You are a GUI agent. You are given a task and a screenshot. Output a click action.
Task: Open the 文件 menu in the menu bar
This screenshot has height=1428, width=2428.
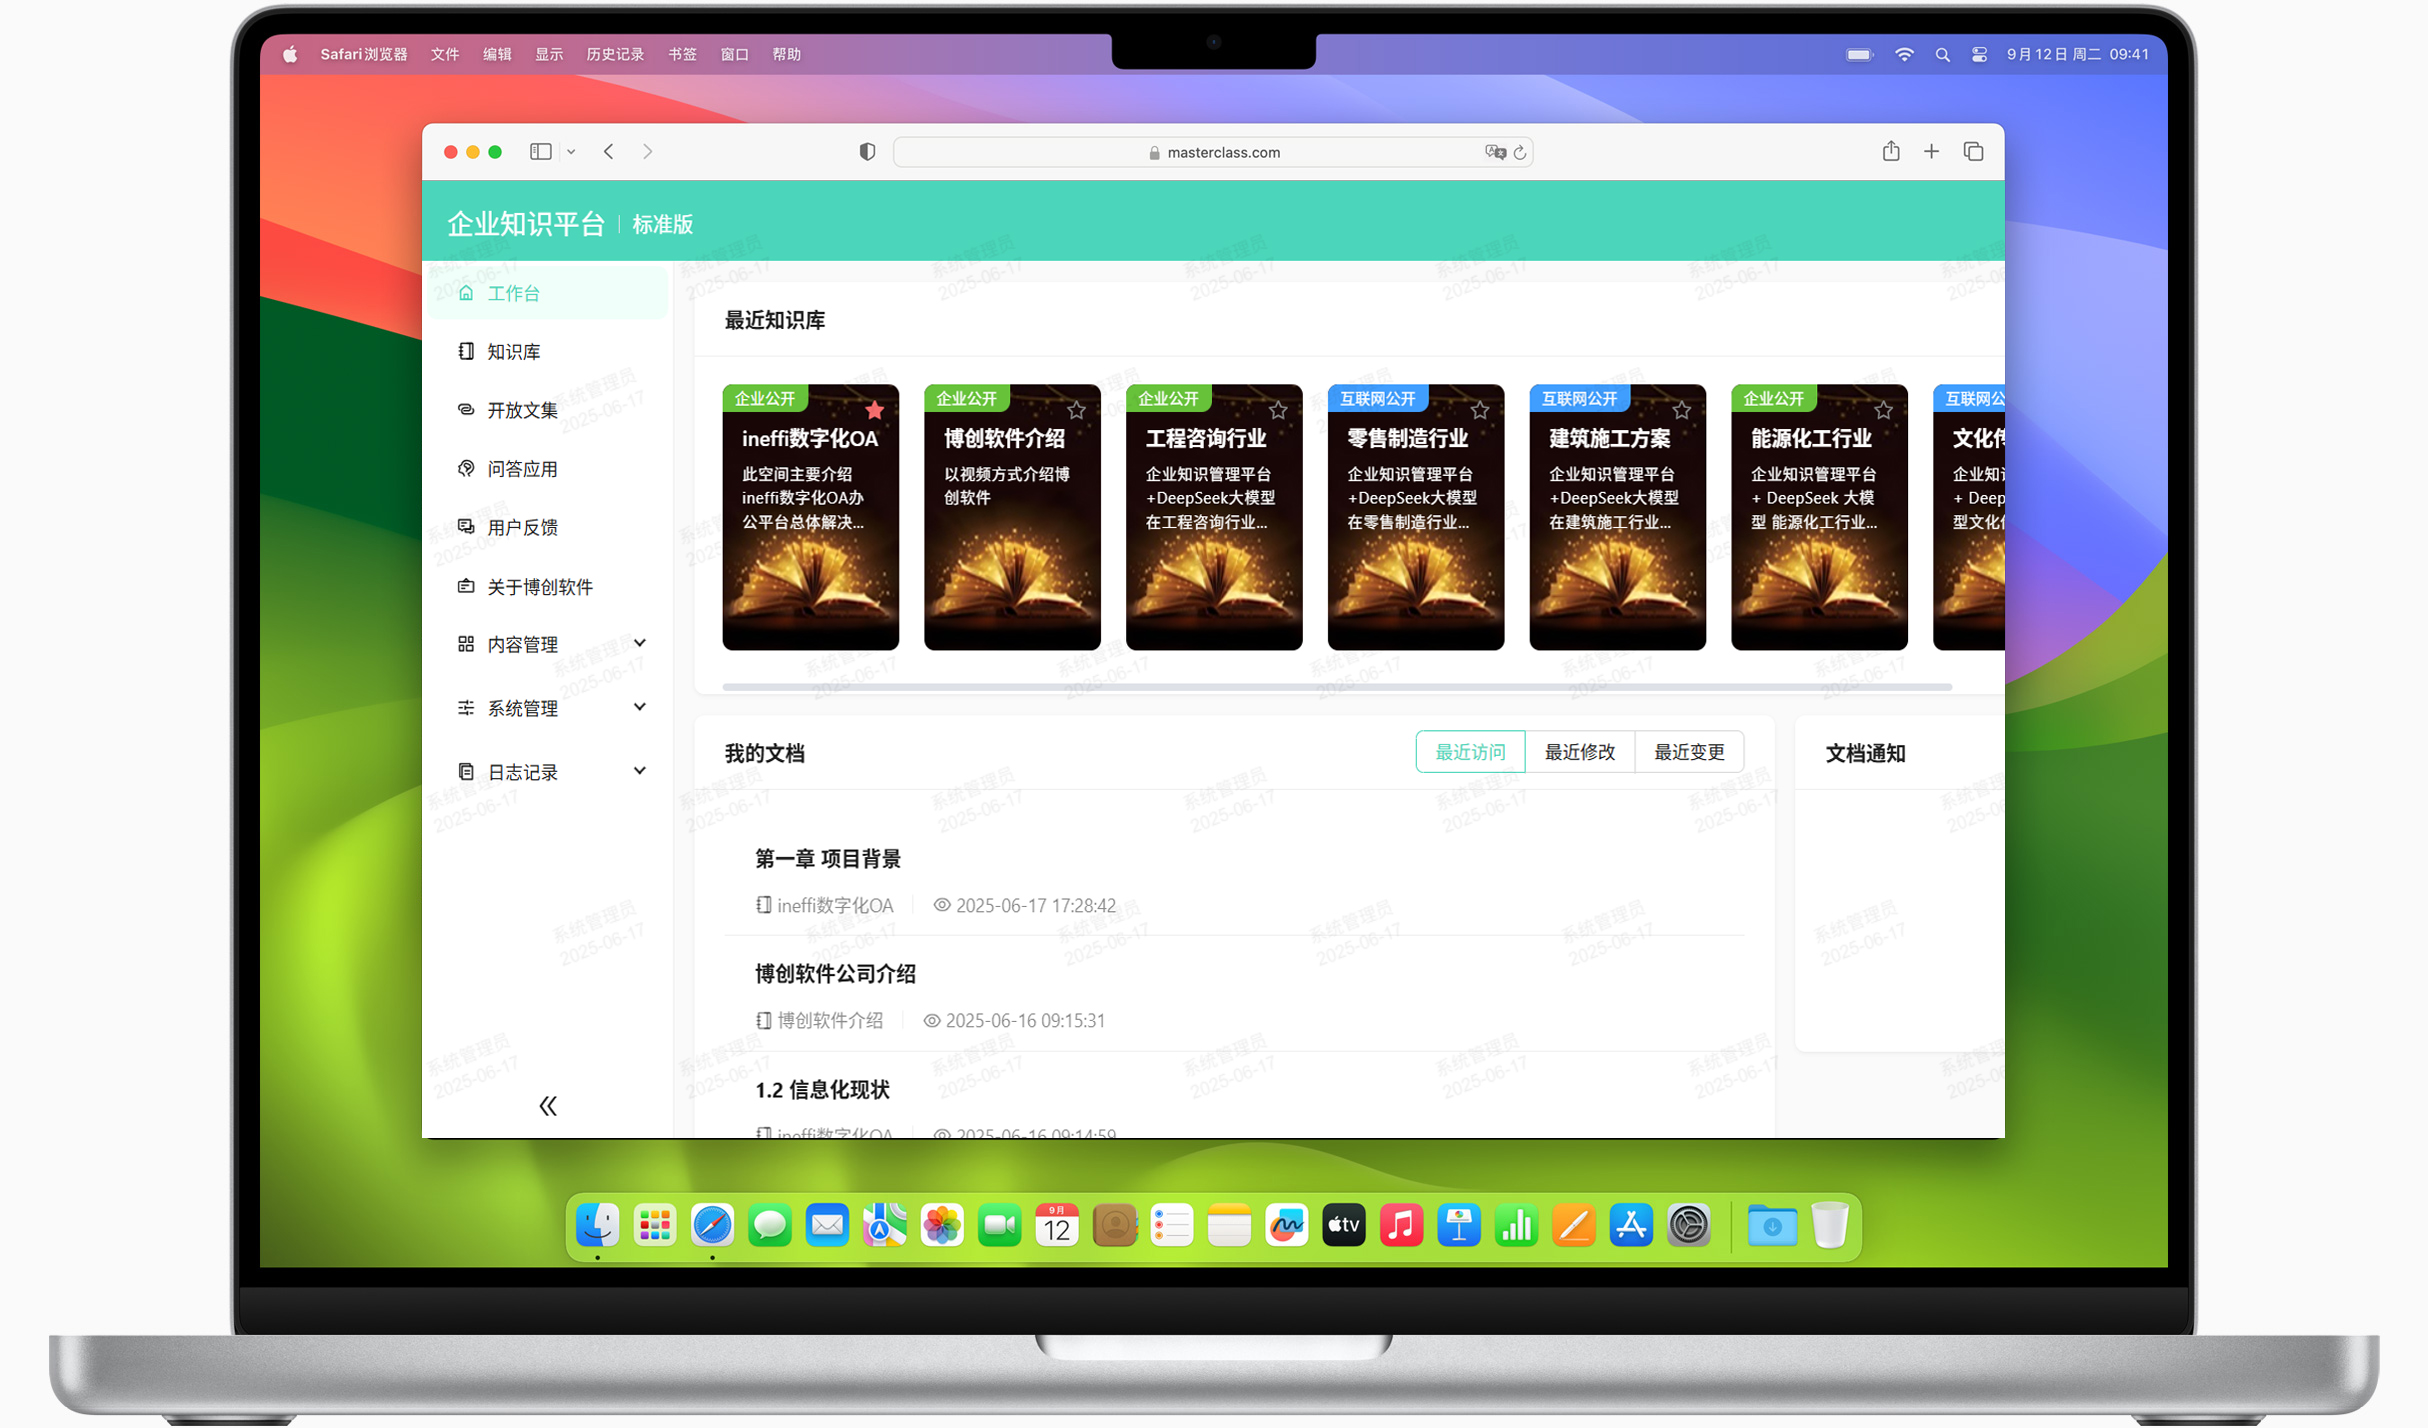click(445, 55)
